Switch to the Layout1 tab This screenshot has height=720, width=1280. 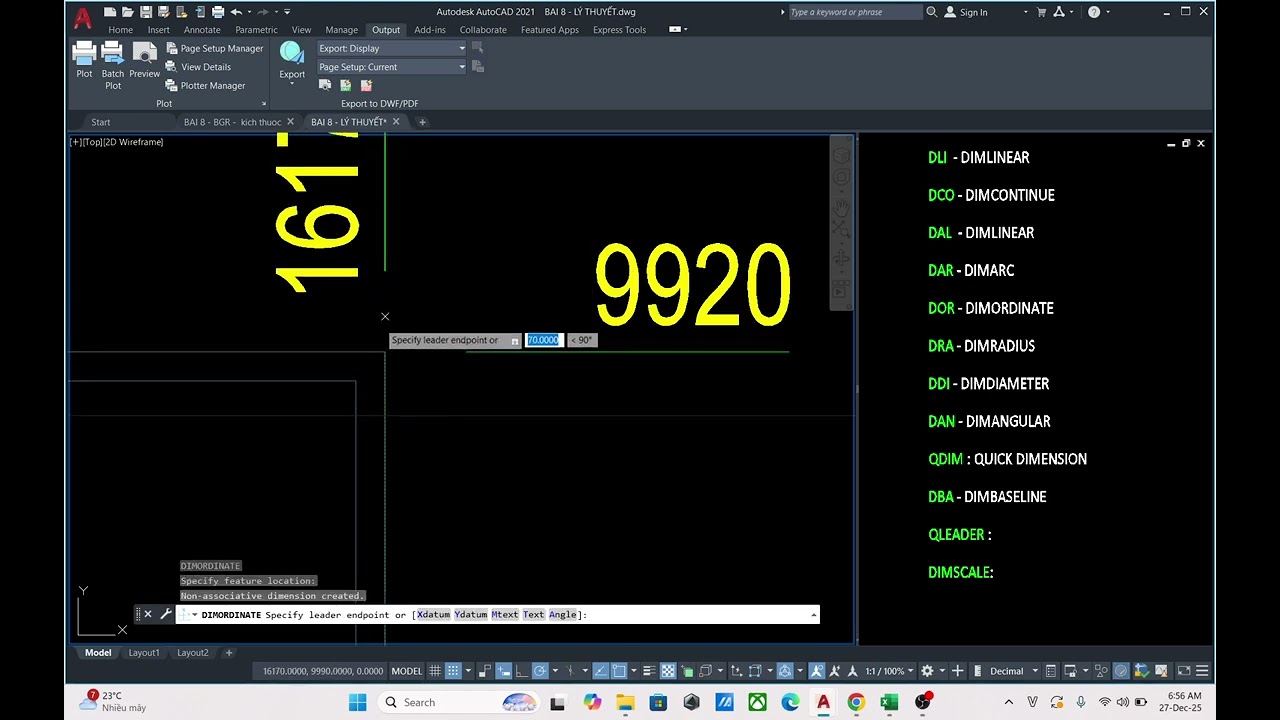pos(144,653)
